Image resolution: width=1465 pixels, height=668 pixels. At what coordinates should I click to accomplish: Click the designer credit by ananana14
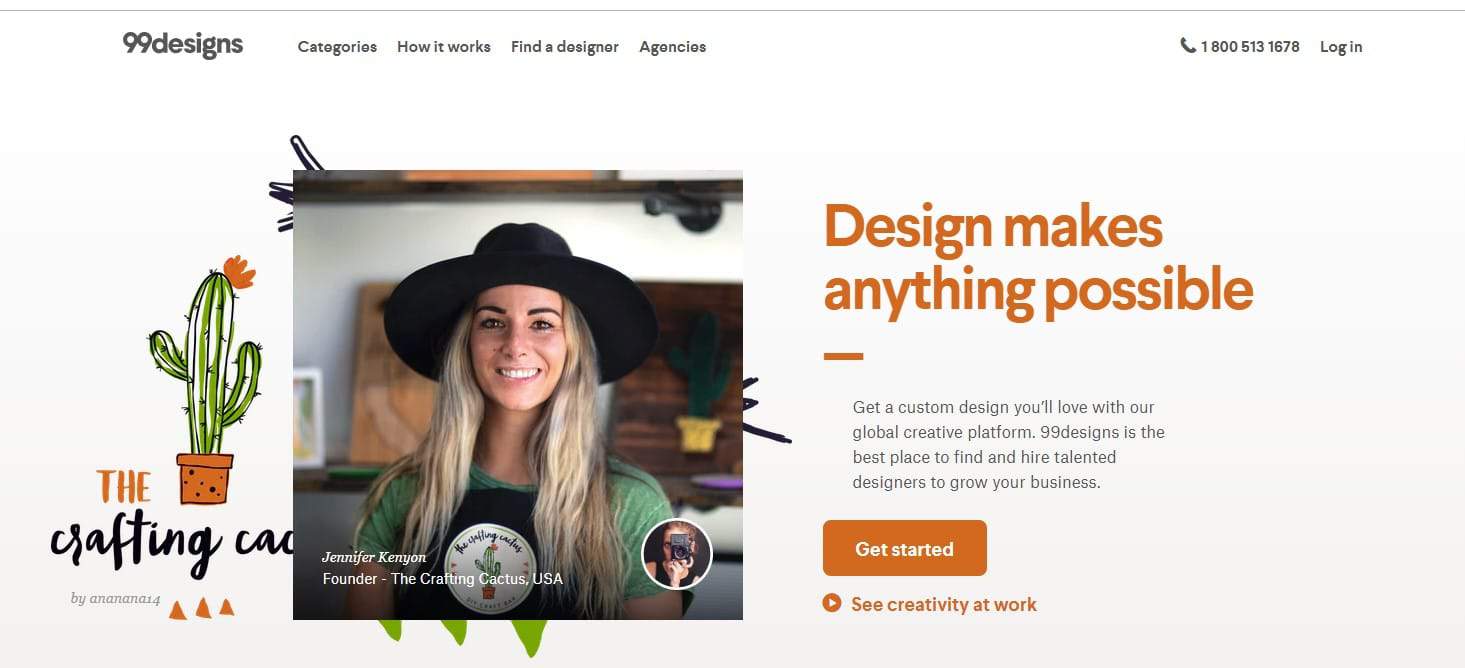pyautogui.click(x=116, y=599)
